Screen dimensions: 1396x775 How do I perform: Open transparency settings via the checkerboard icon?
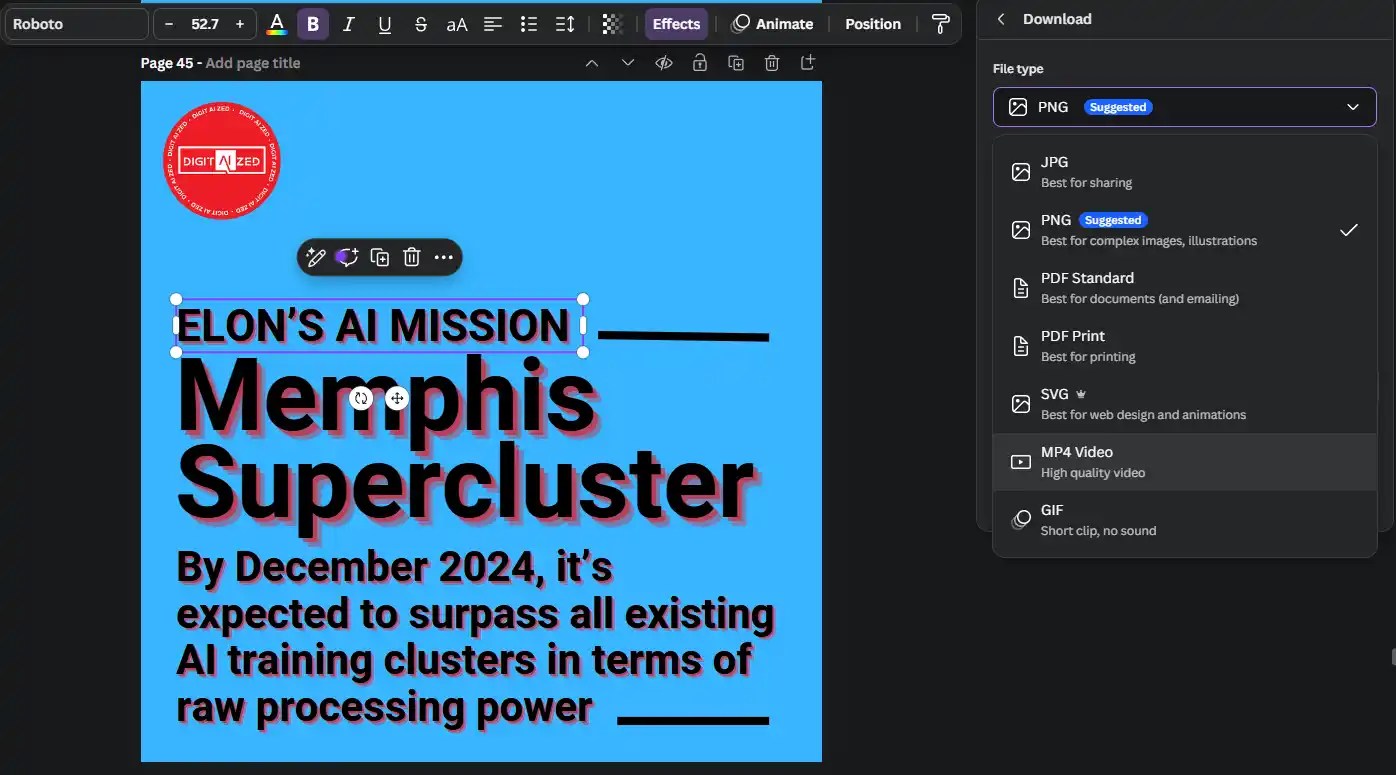(611, 23)
